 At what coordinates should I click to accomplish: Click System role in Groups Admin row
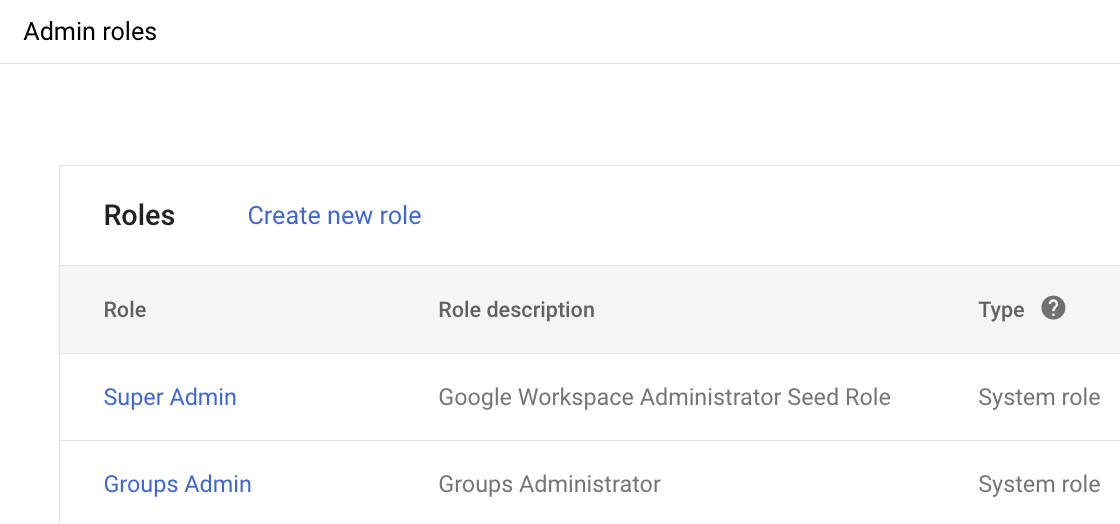click(1039, 484)
